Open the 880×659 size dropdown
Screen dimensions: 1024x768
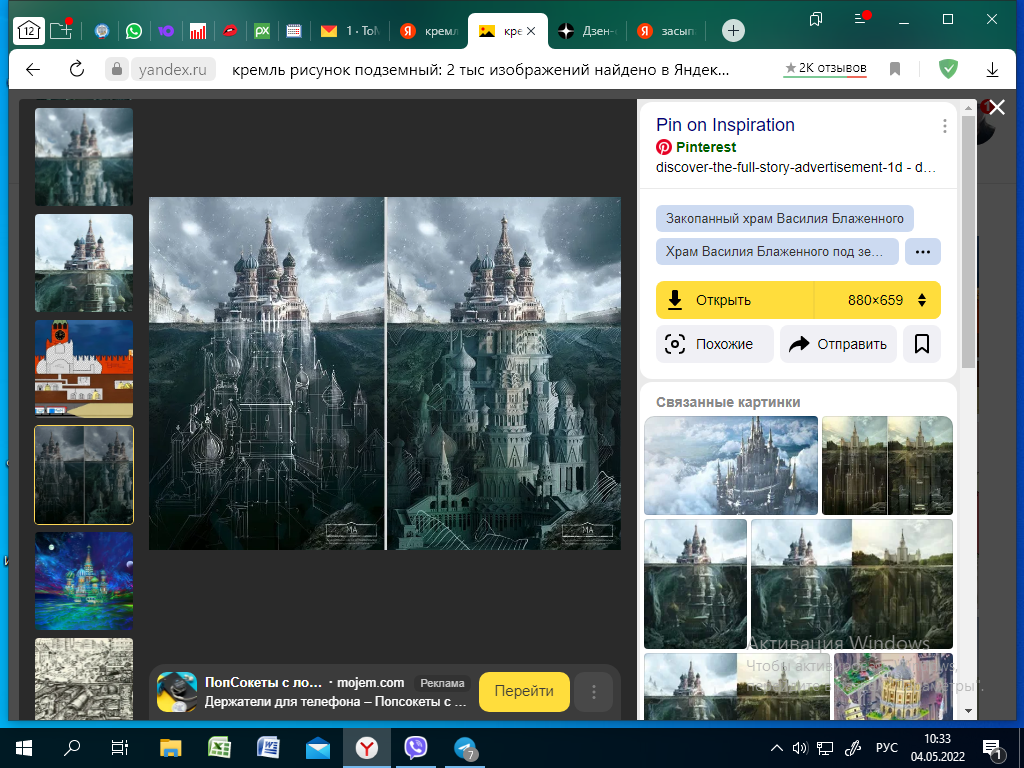click(878, 300)
